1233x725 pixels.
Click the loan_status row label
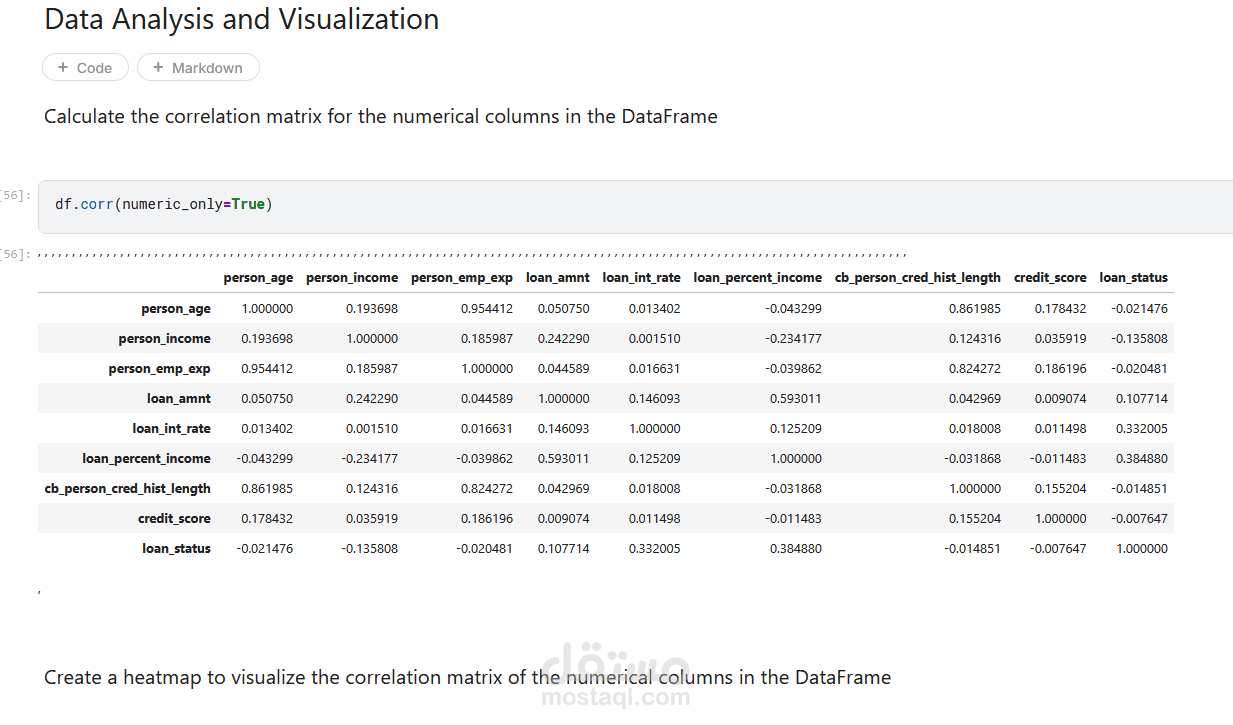pos(176,548)
